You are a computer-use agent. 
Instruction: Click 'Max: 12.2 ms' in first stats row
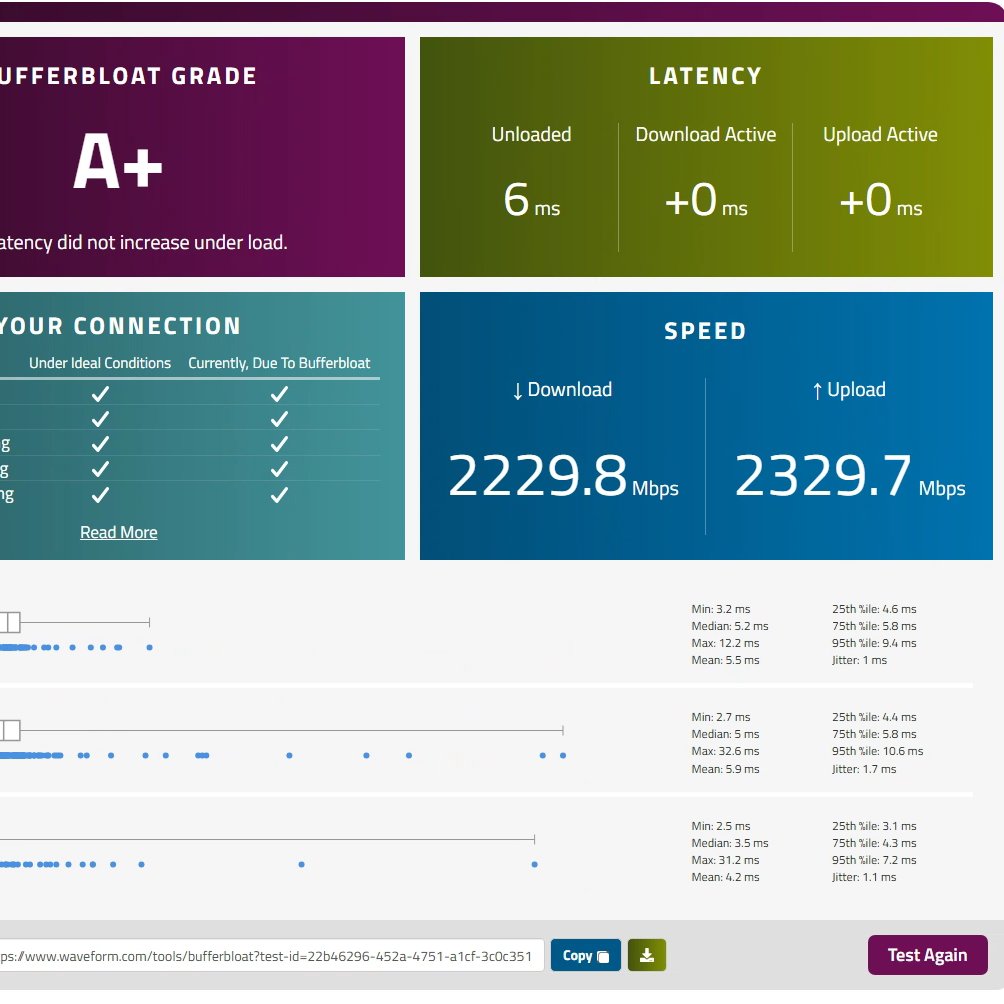click(725, 643)
